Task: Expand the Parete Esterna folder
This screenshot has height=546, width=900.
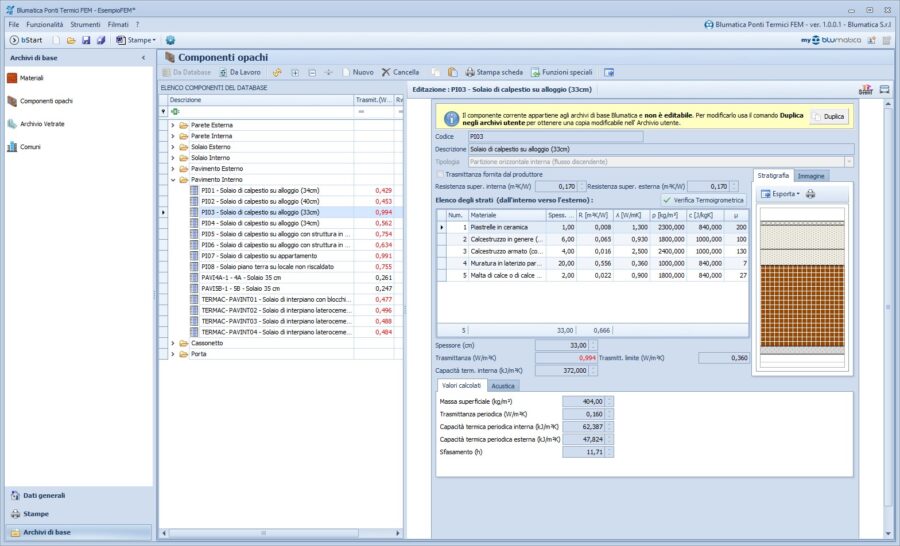Action: pyautogui.click(x=172, y=125)
